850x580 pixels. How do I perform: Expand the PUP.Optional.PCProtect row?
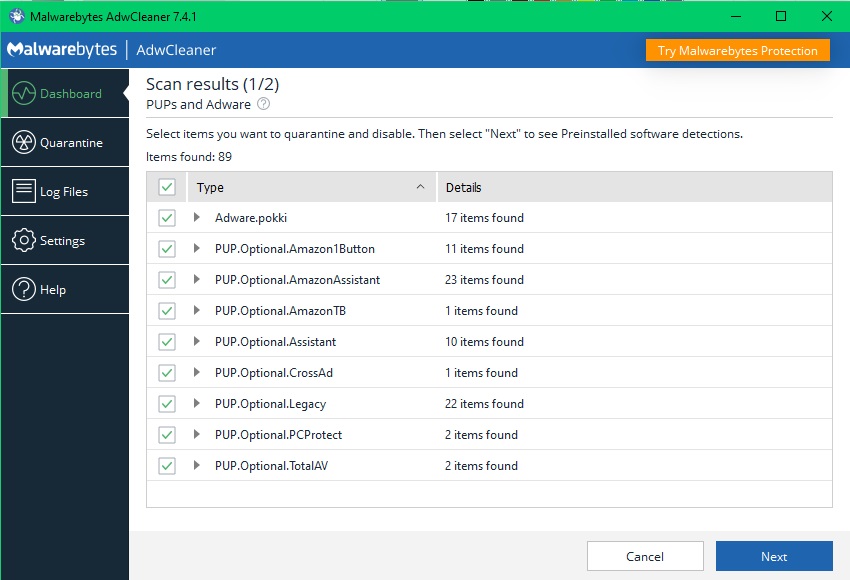(x=197, y=434)
